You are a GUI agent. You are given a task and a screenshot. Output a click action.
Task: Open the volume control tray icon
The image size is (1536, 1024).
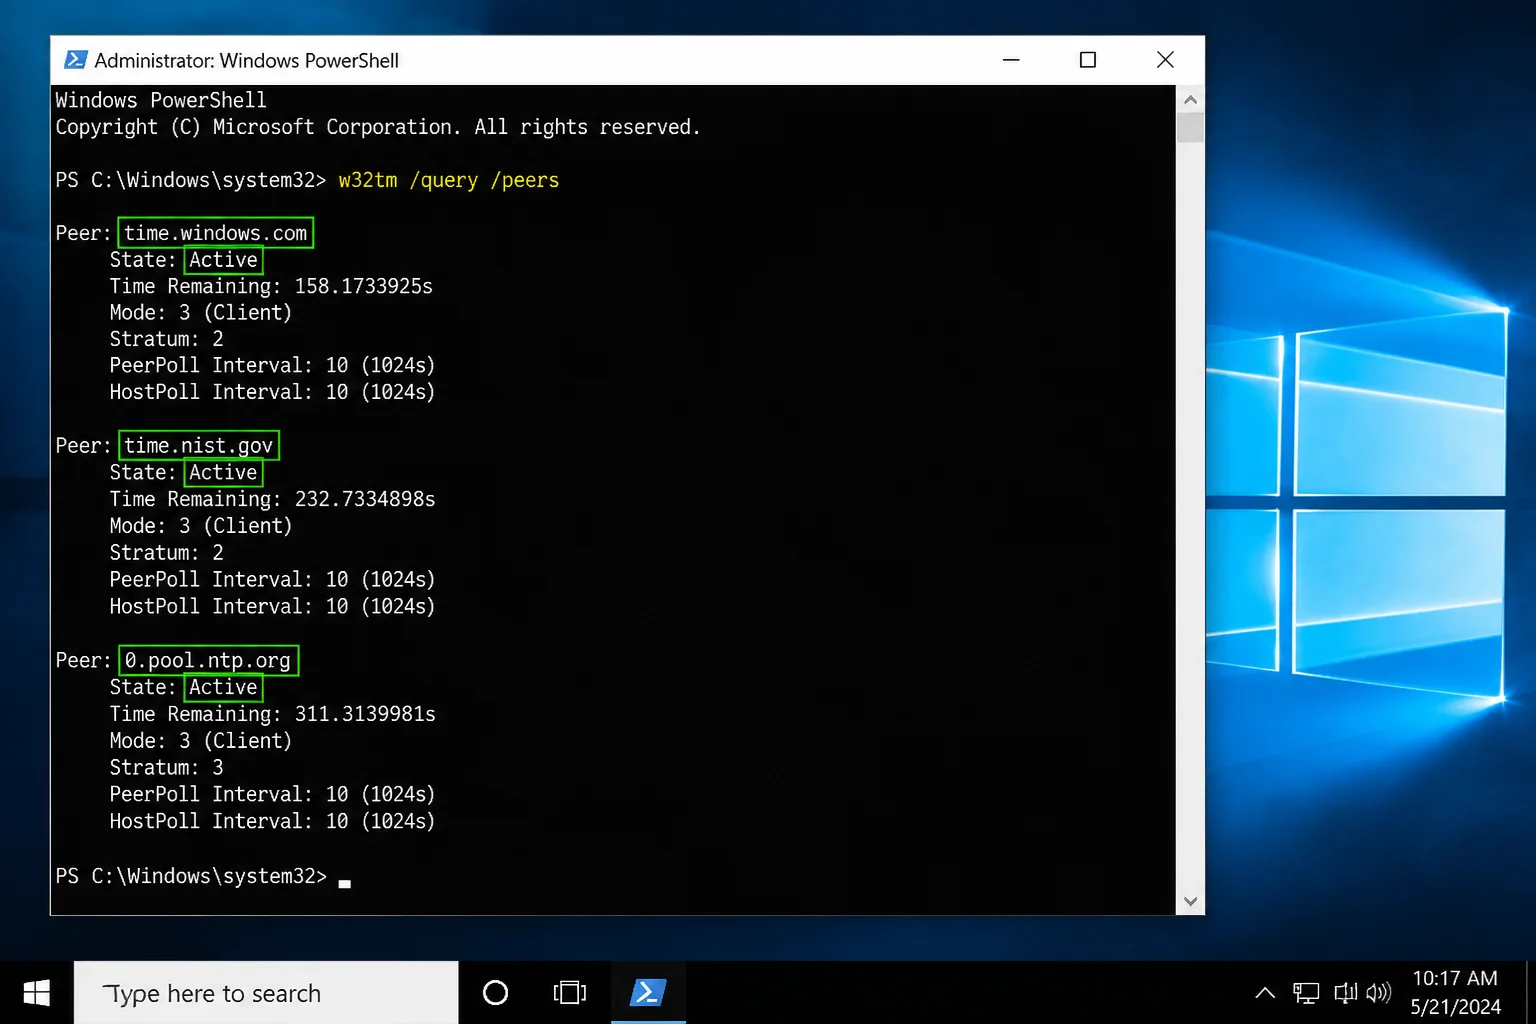1378,993
